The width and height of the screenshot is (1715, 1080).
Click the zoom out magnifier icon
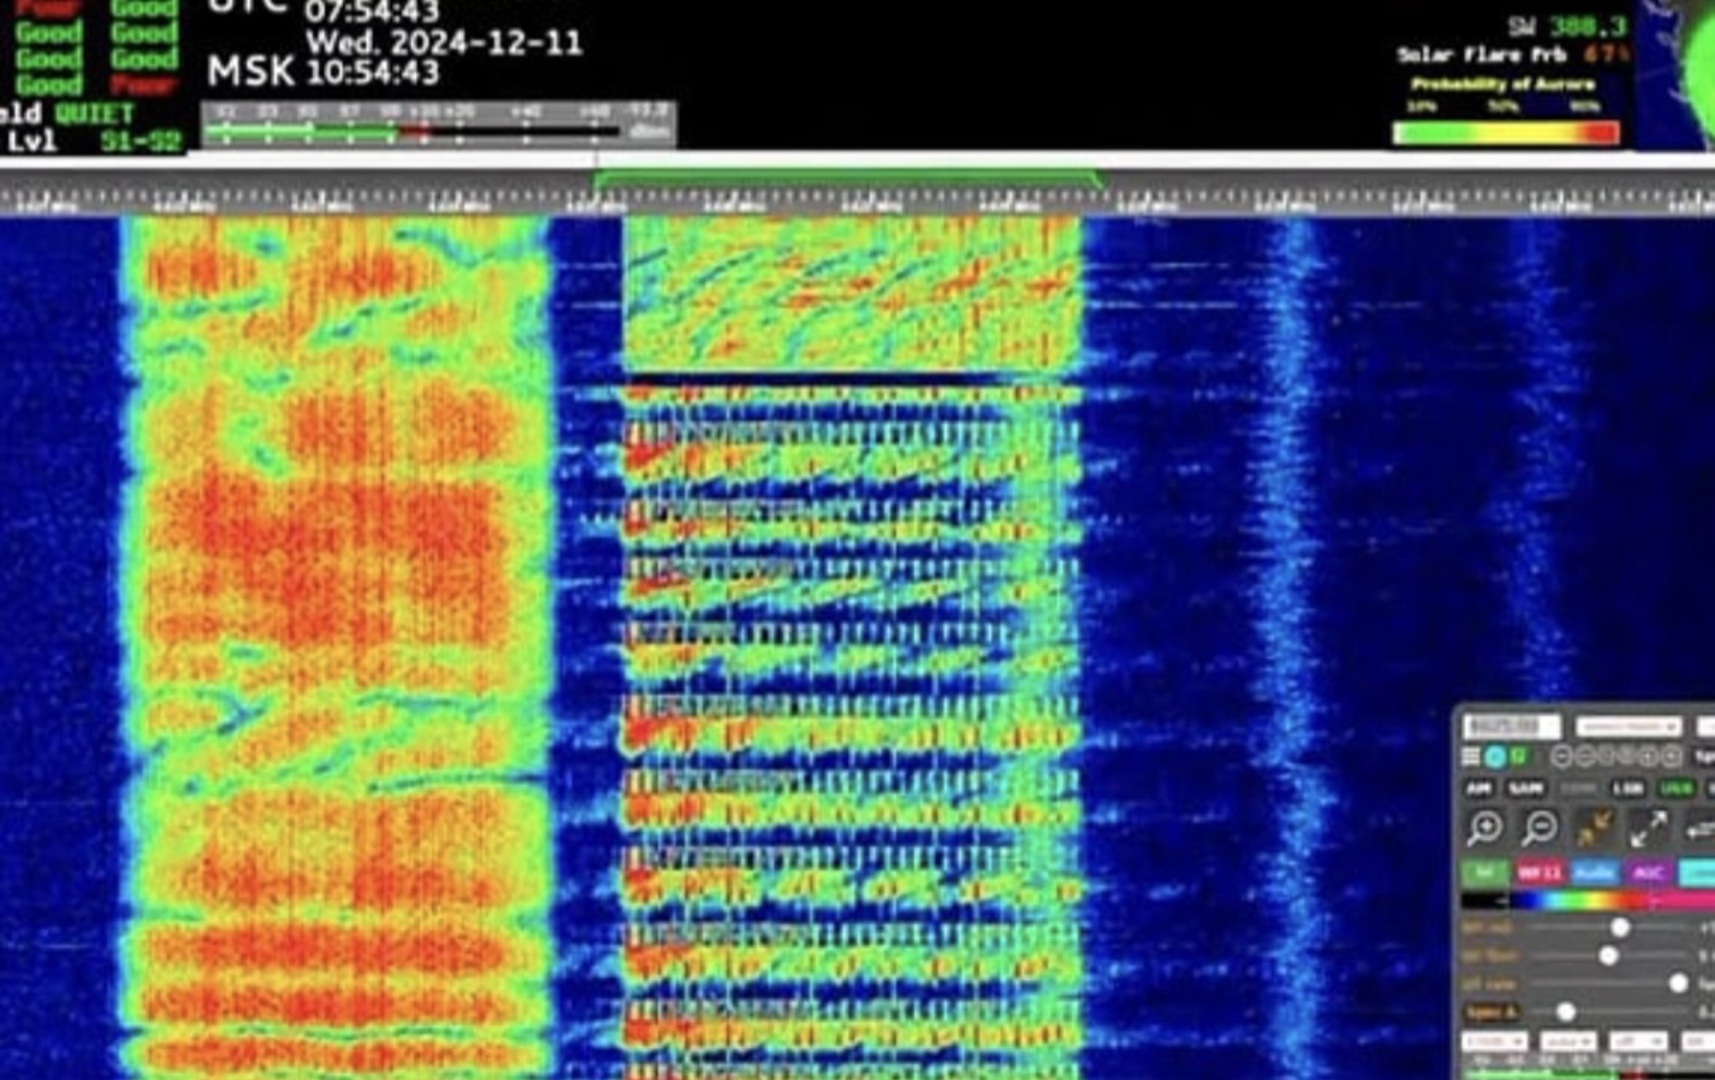pos(1540,828)
